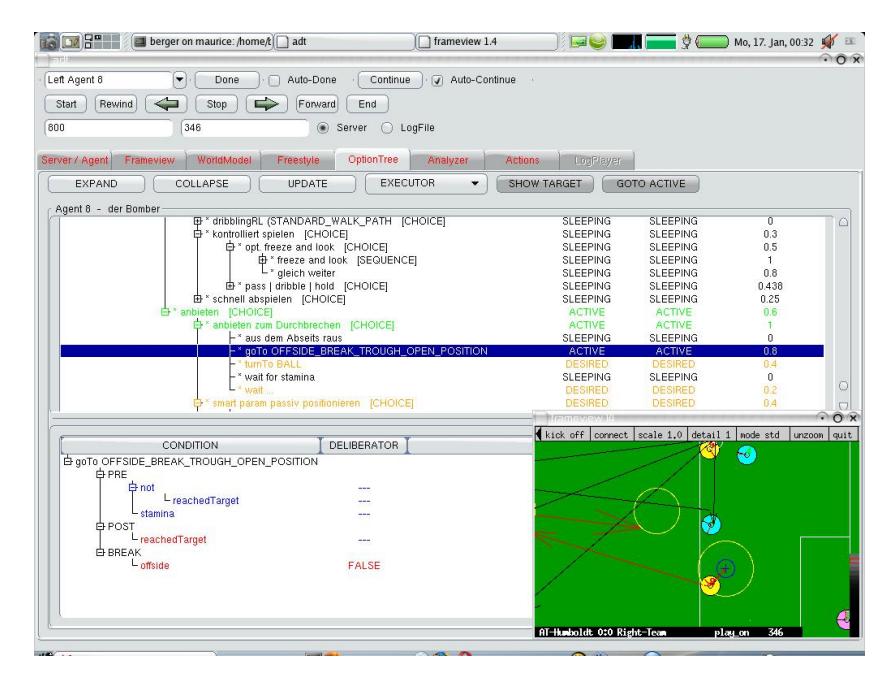890x685 pixels.
Task: Click connect in frameview window
Action: pos(611,435)
